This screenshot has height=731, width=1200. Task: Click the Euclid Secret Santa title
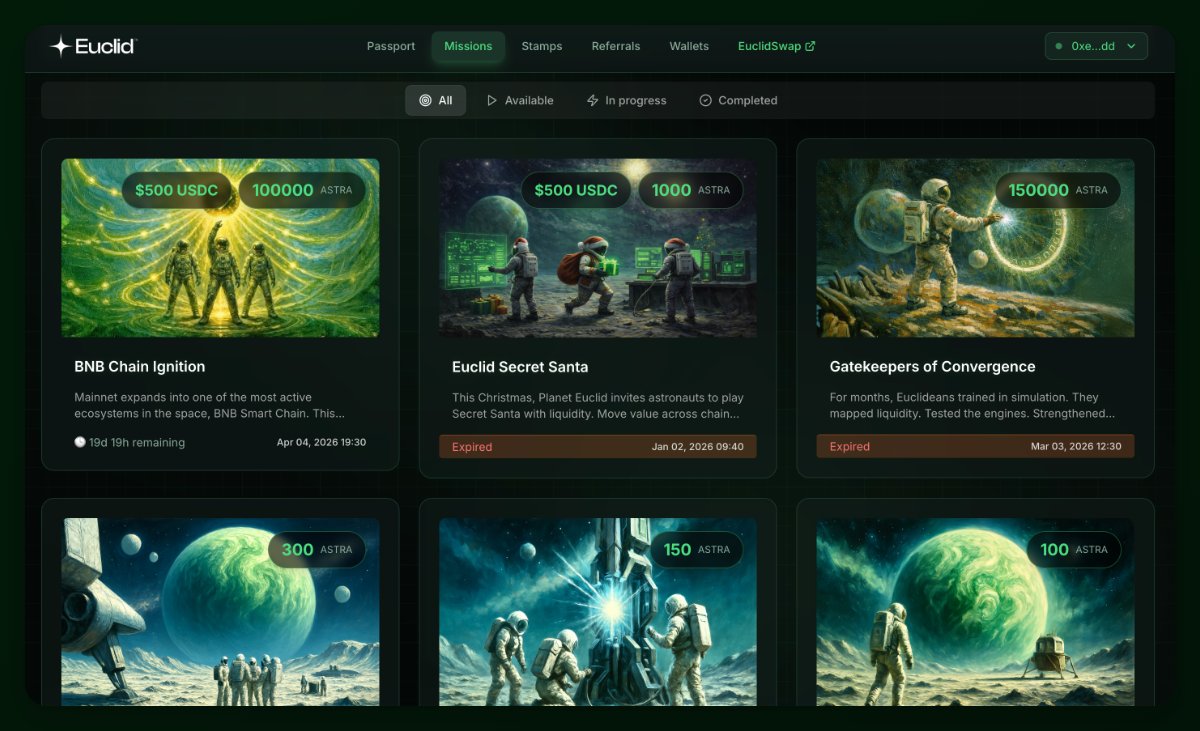(520, 367)
